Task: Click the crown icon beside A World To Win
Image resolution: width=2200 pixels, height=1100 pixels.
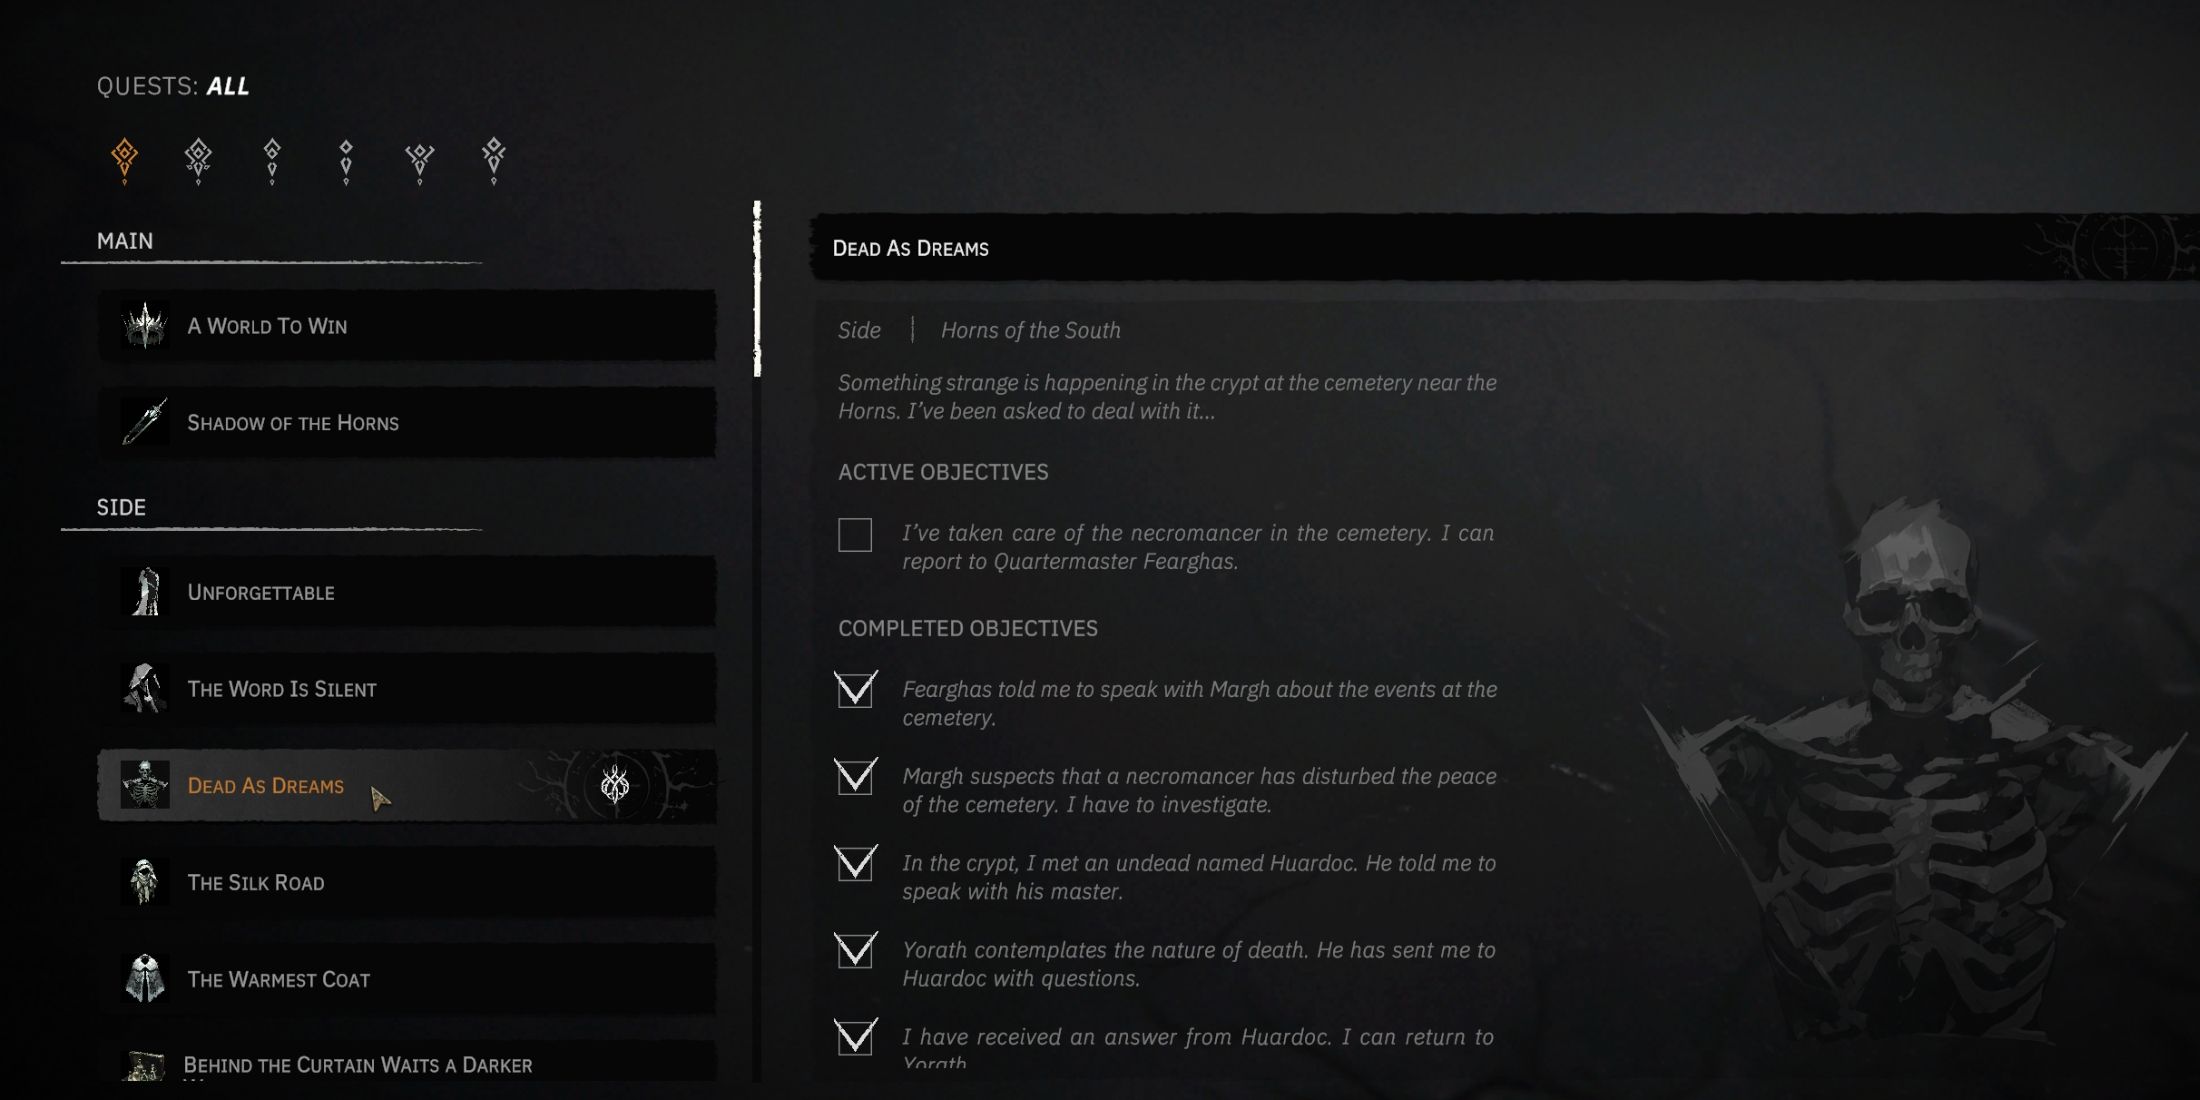Action: 145,326
